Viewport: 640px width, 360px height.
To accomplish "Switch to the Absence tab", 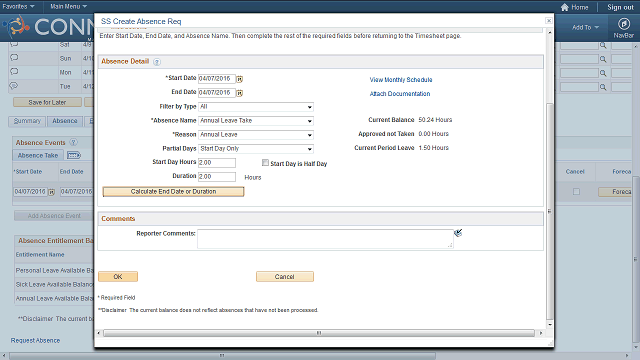I will [65, 121].
